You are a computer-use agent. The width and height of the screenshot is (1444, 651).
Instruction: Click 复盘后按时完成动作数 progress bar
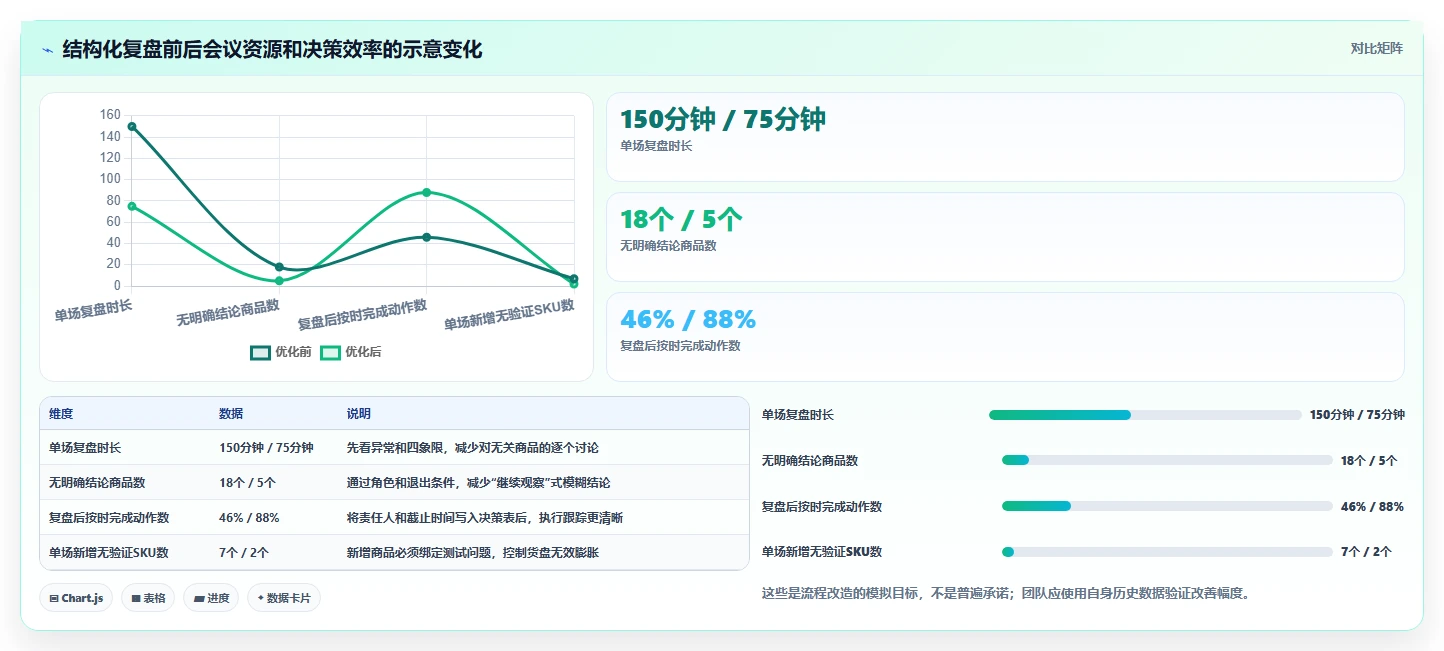1167,506
